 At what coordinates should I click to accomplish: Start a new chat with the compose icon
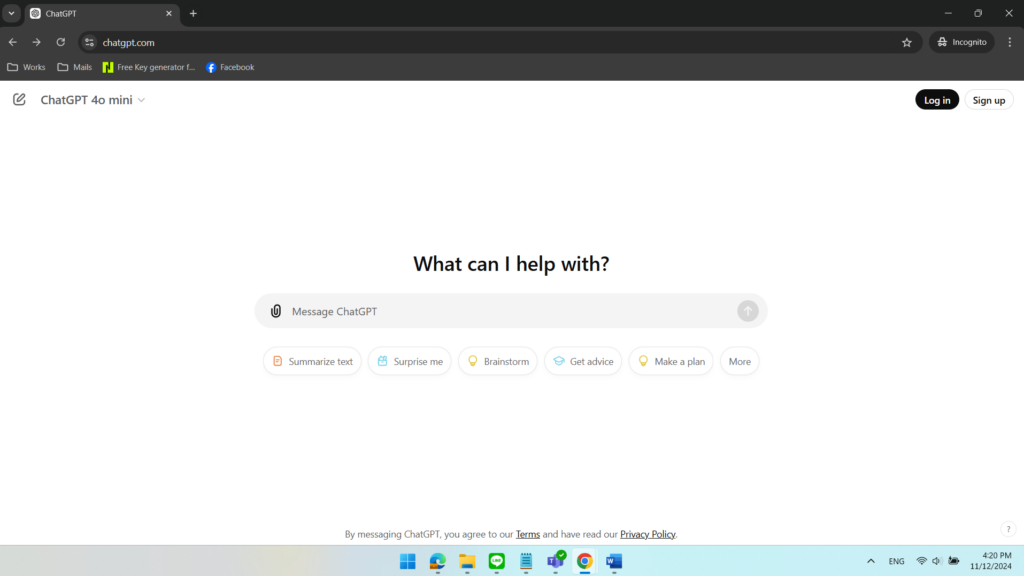pyautogui.click(x=19, y=99)
